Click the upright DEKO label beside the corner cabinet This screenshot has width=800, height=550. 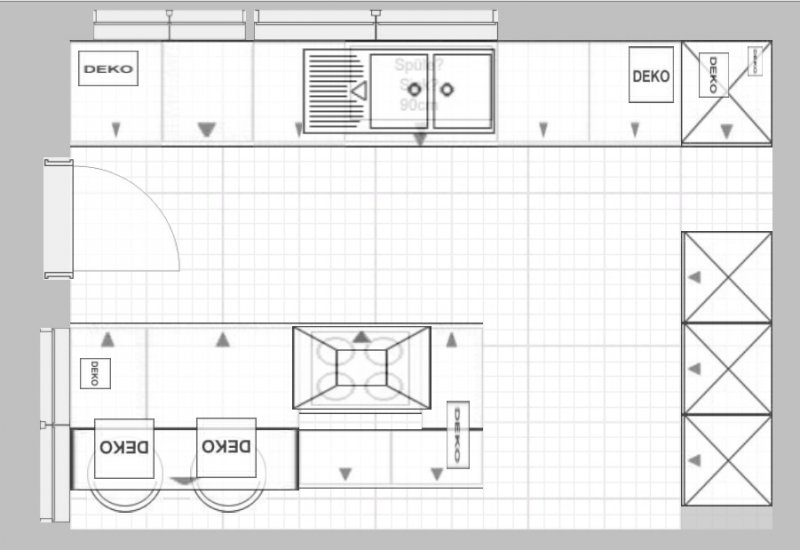[651, 75]
